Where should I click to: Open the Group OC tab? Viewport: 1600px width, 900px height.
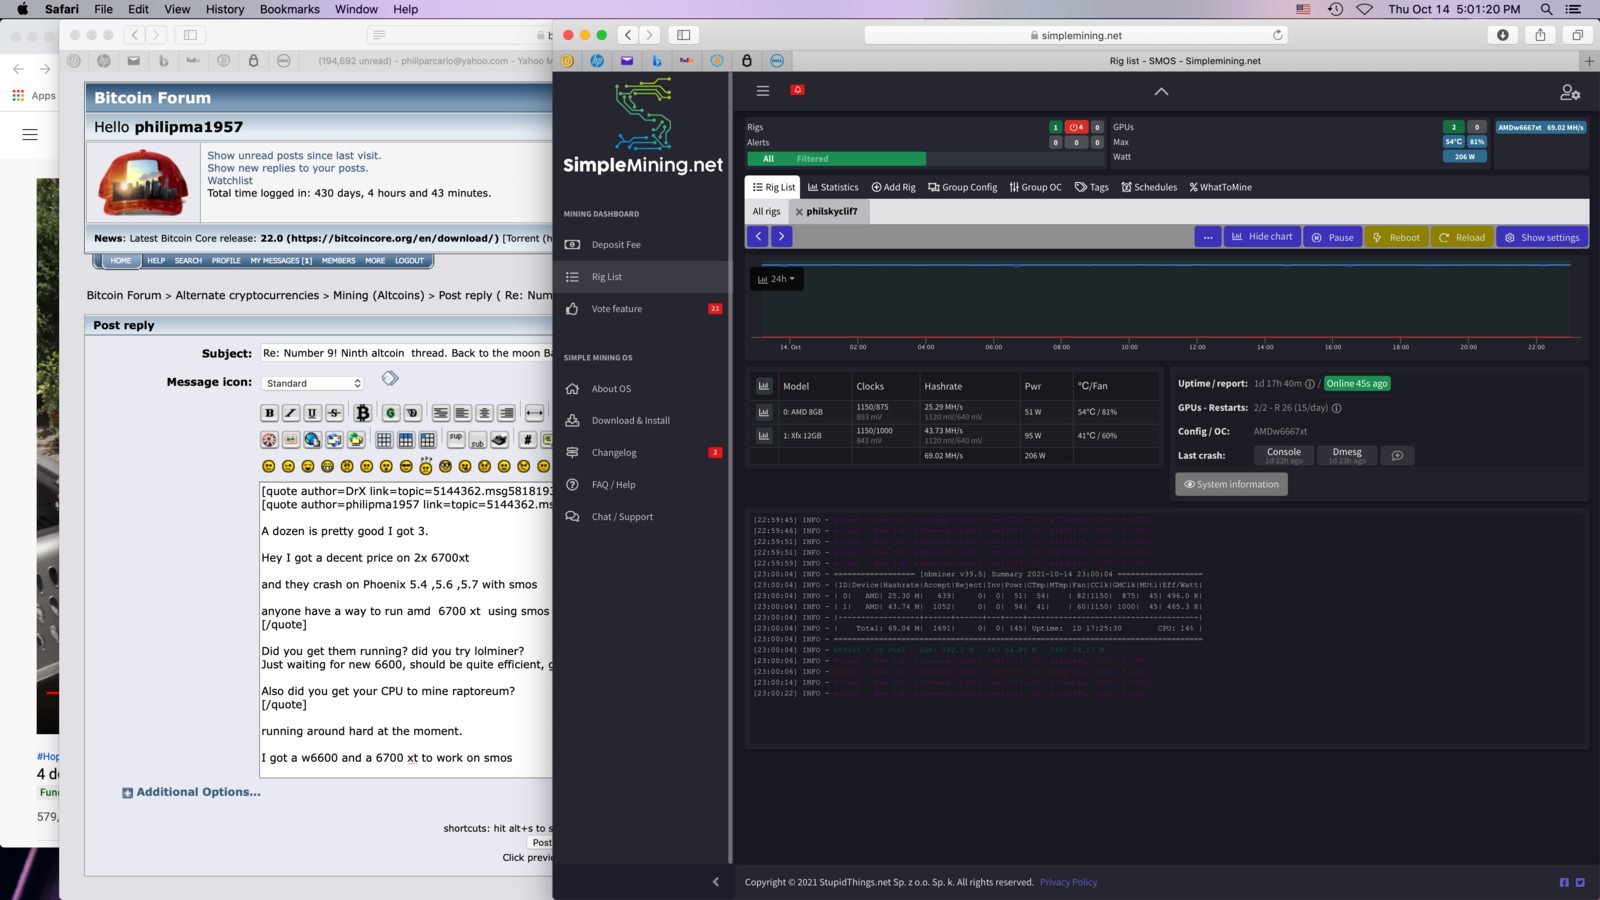click(1035, 187)
